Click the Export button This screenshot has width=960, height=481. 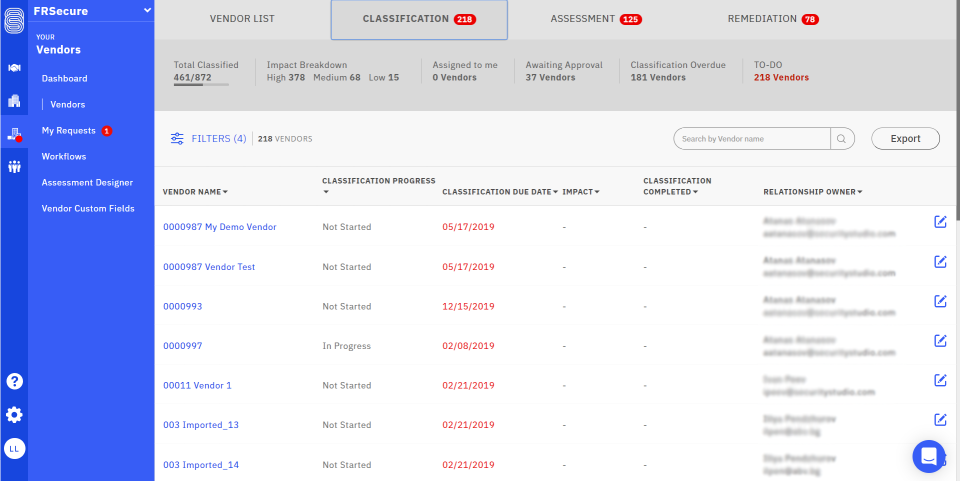[905, 139]
